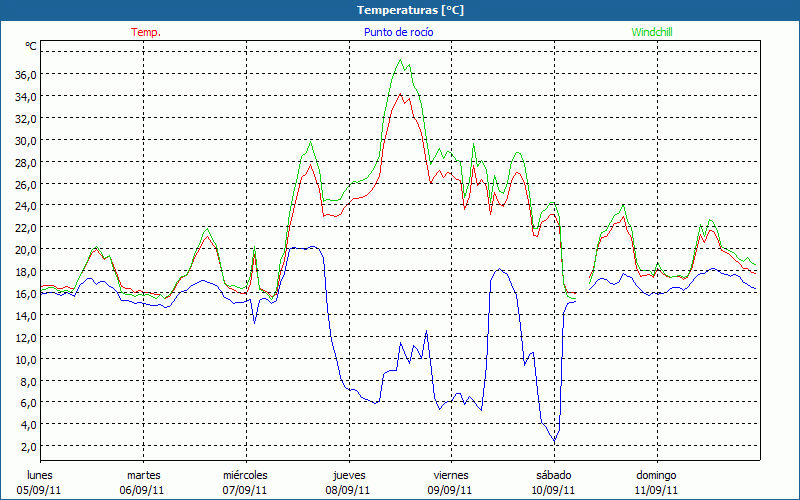Click the 30,0 y-axis value label
Screen dimensions: 800x500
pos(26,141)
